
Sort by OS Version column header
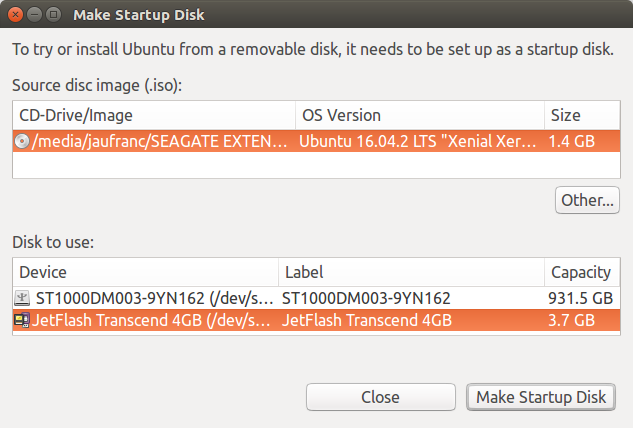click(x=420, y=115)
